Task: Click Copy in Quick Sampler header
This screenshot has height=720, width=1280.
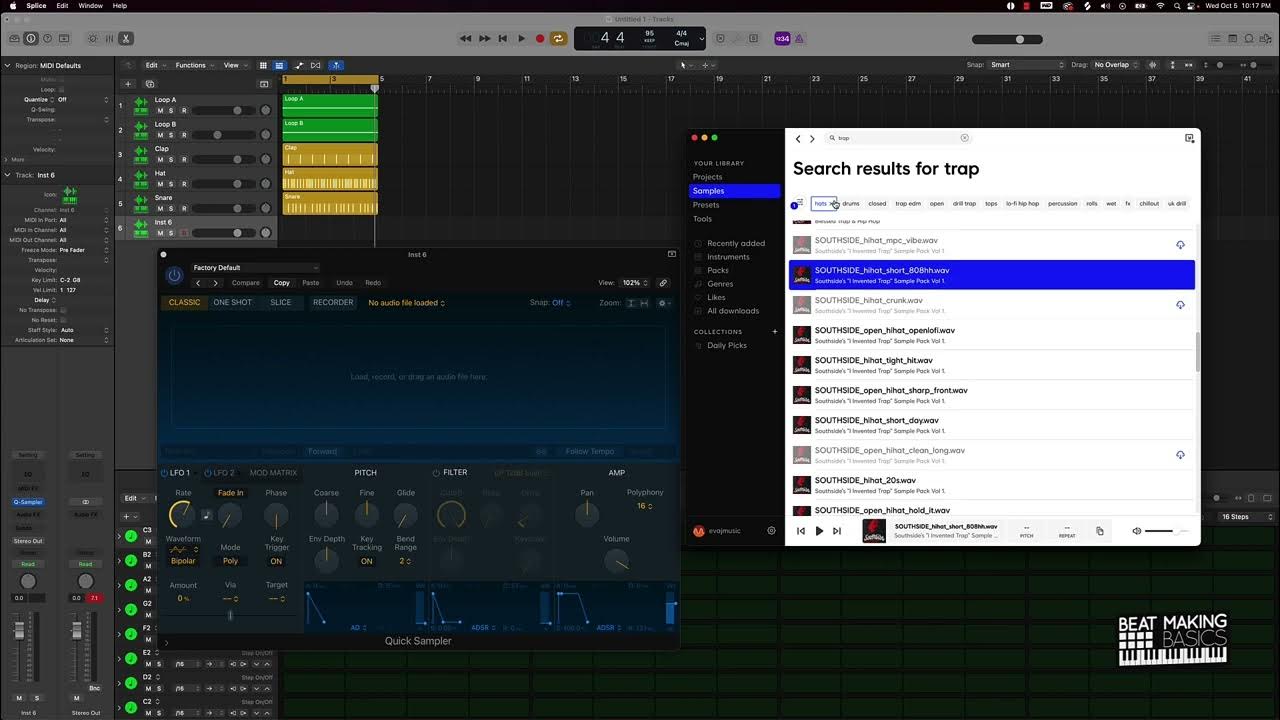Action: [x=281, y=283]
